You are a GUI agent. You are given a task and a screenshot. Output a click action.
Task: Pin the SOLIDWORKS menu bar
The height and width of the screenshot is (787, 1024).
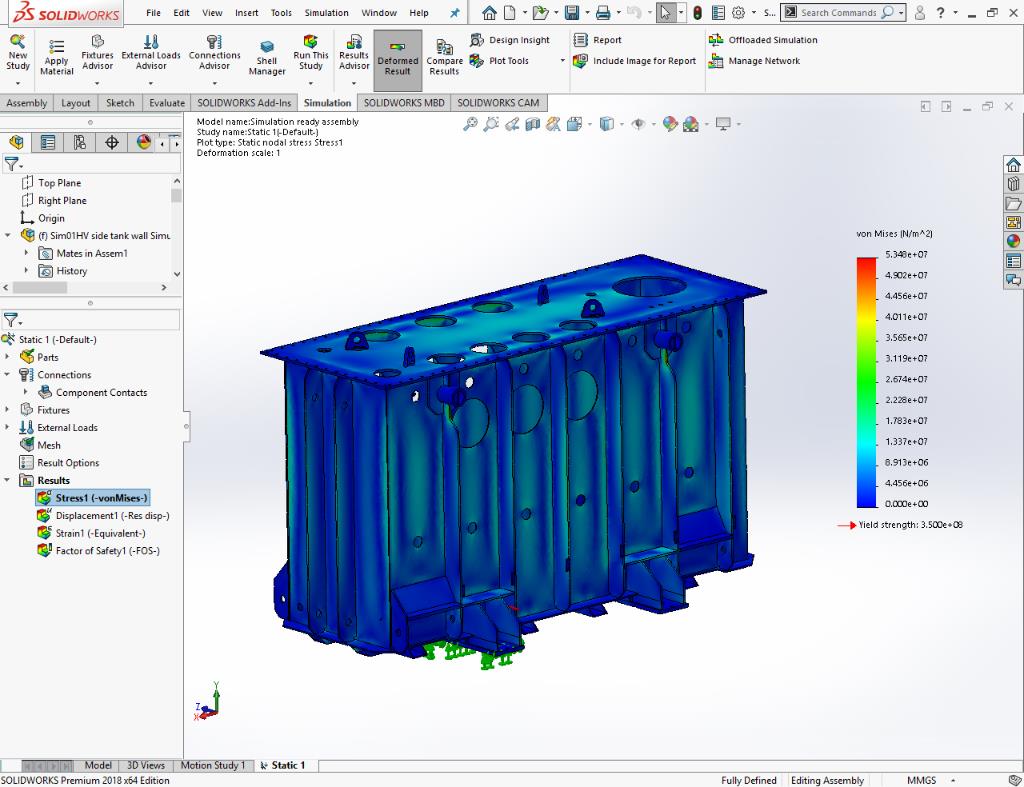click(455, 13)
